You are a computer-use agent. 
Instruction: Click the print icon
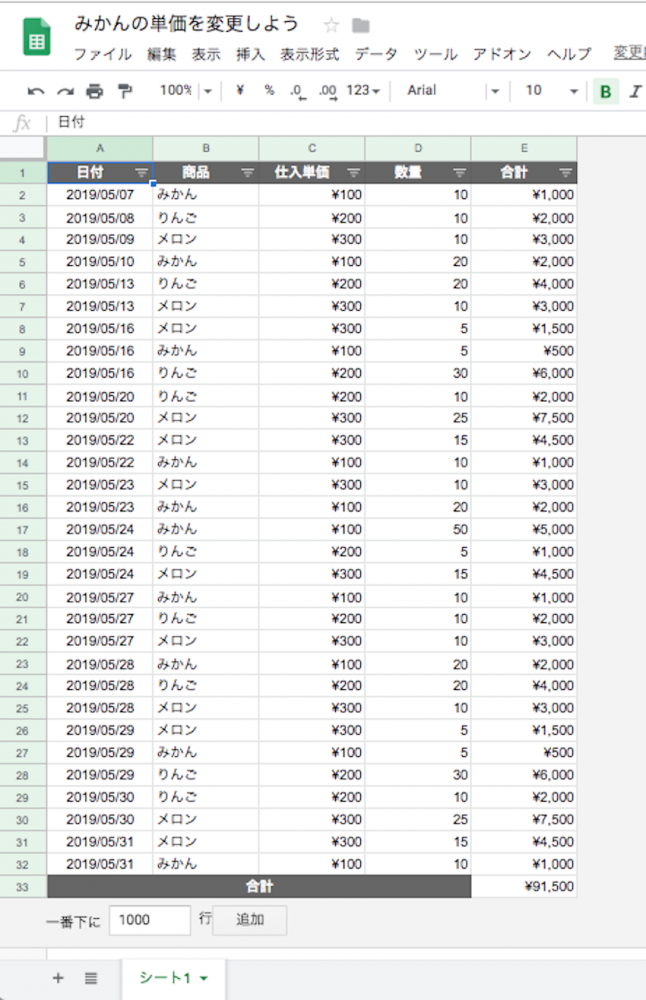94,91
